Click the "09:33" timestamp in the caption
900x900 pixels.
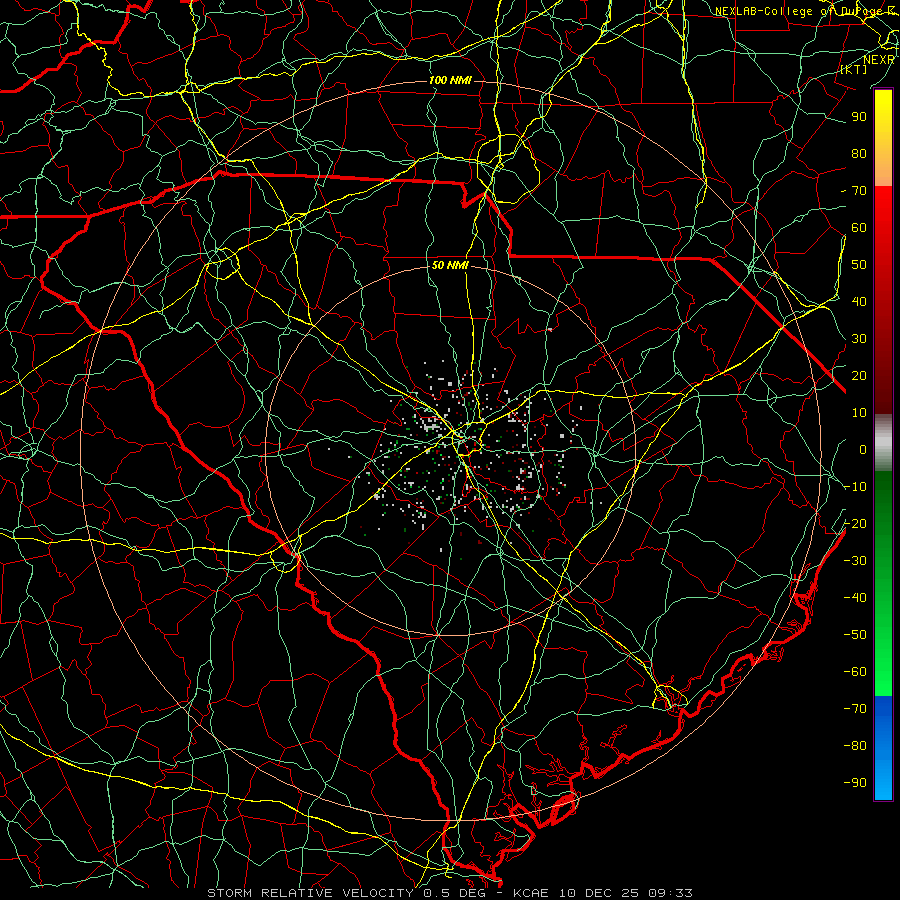(670, 893)
